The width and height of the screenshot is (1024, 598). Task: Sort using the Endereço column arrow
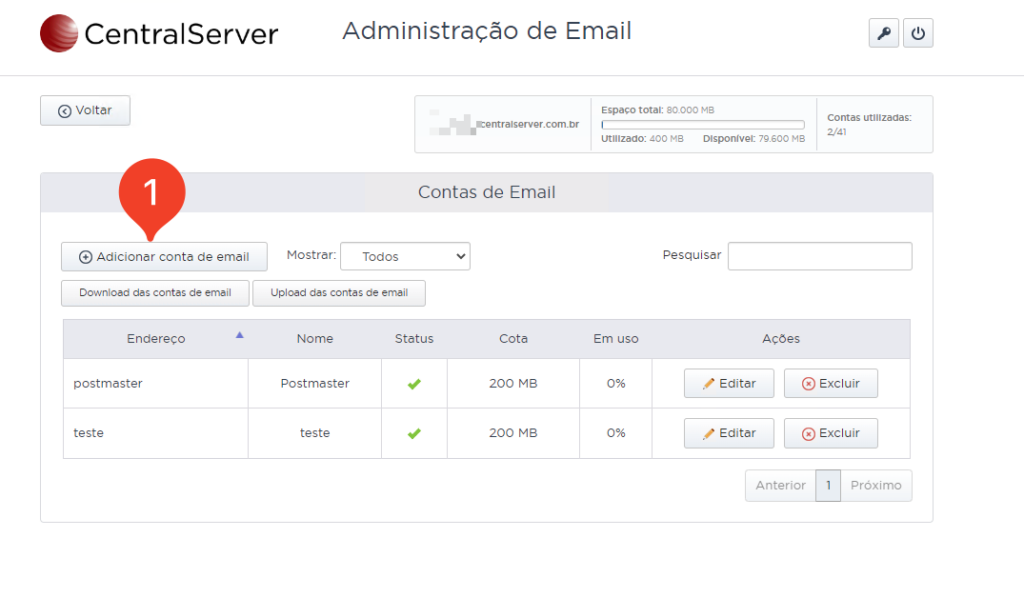pyautogui.click(x=239, y=335)
